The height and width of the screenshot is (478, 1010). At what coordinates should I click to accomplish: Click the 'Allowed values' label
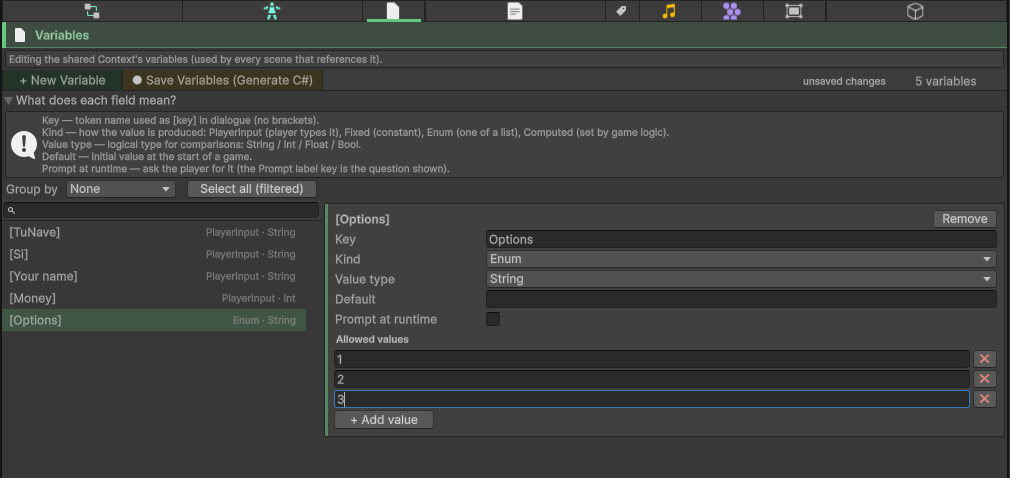pyautogui.click(x=372, y=339)
